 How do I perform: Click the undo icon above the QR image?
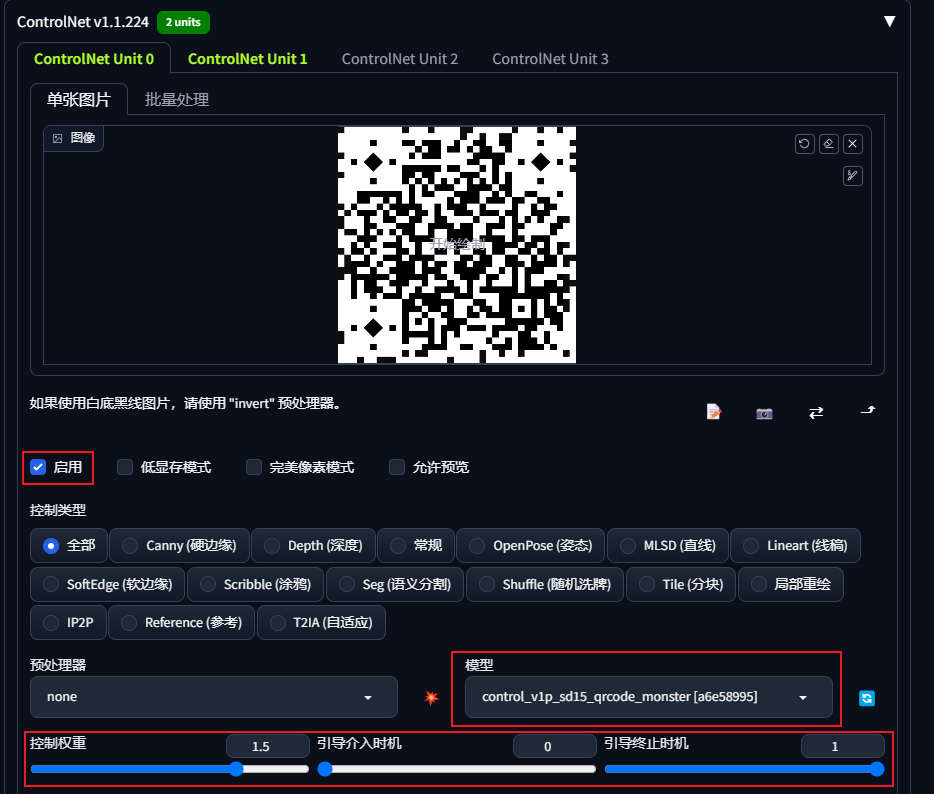coord(804,144)
